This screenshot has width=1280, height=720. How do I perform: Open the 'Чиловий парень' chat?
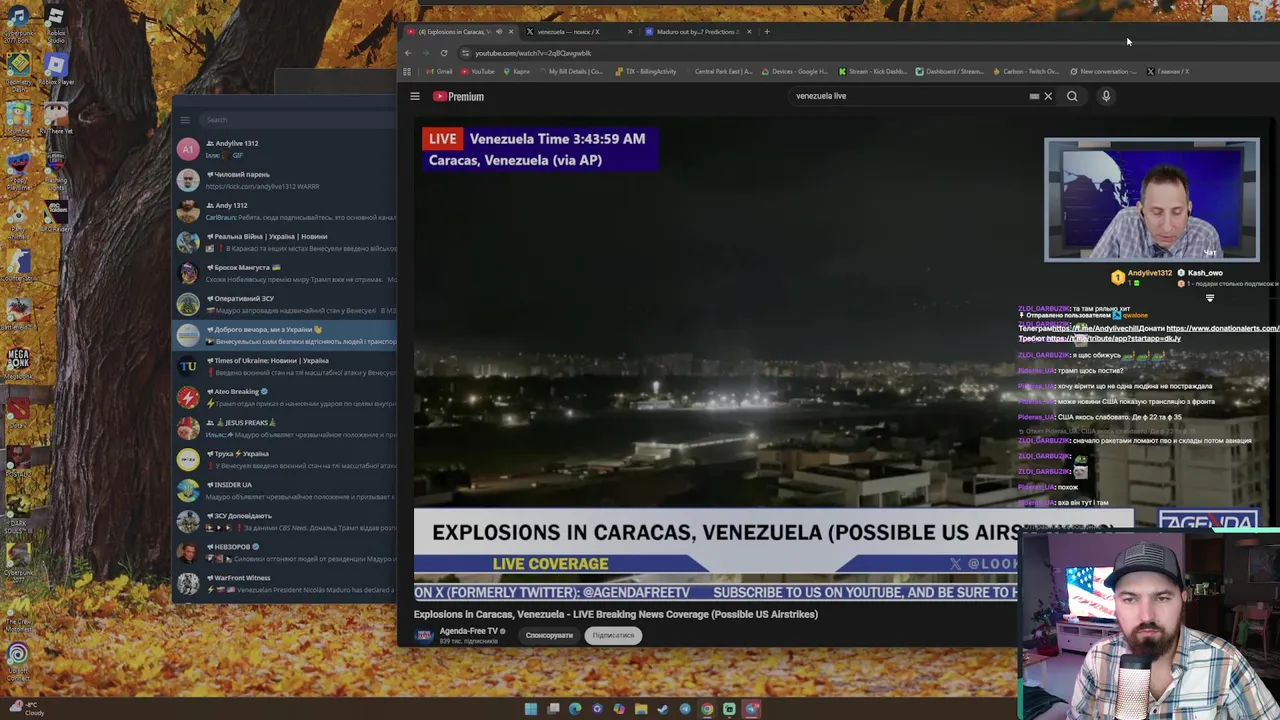[286, 180]
